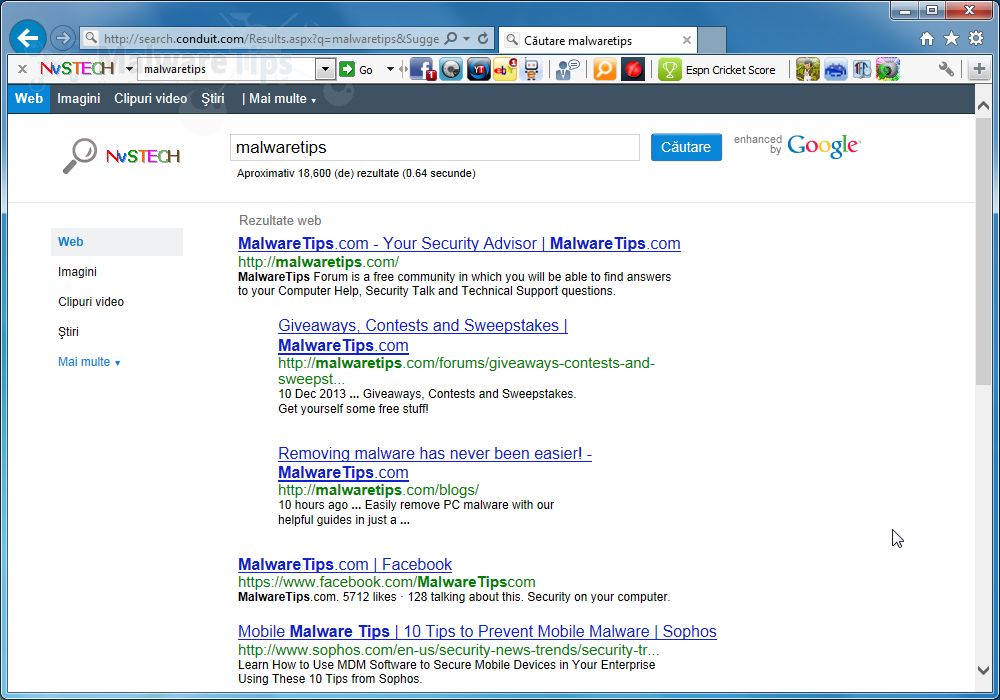Image resolution: width=1000 pixels, height=700 pixels.
Task: Open Espn Cricket Score toolbar link
Action: (730, 70)
